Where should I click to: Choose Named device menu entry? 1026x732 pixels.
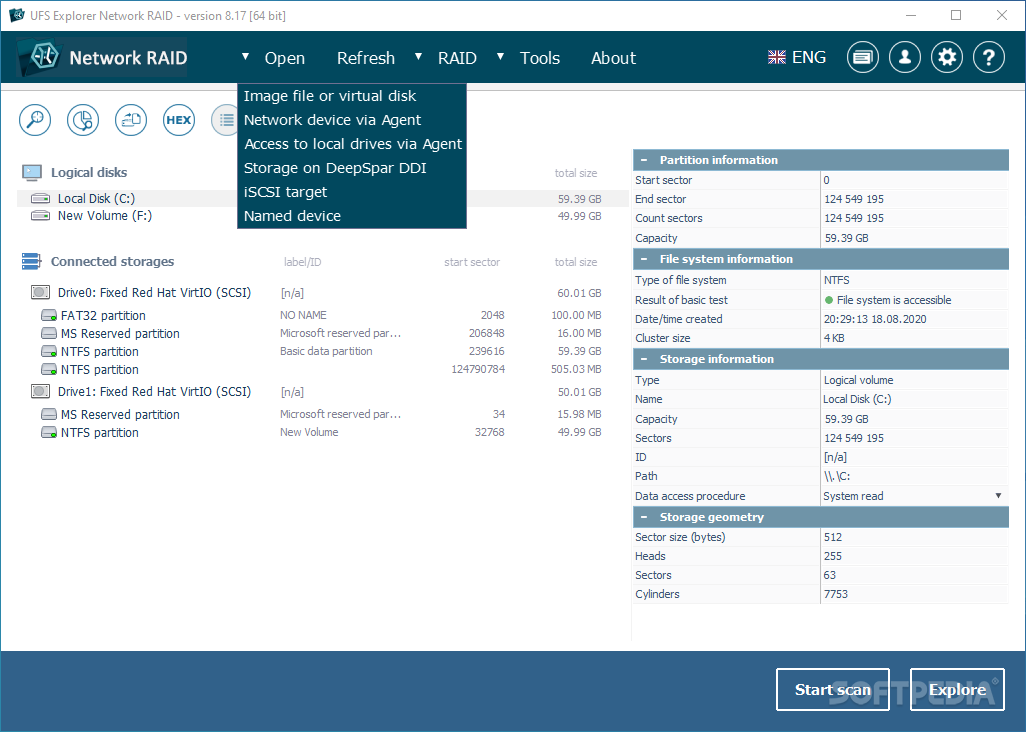[x=352, y=216]
